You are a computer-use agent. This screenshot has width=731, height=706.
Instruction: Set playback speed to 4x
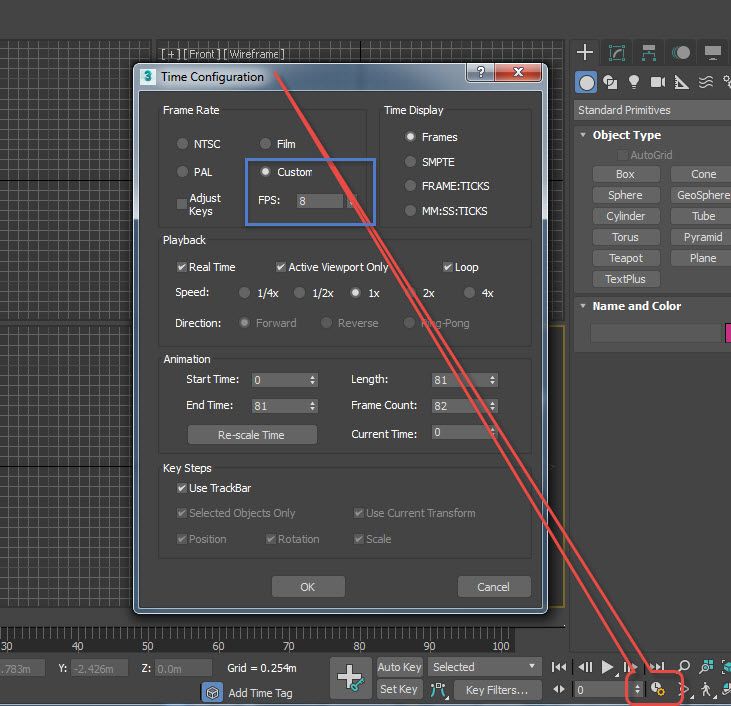coord(469,293)
